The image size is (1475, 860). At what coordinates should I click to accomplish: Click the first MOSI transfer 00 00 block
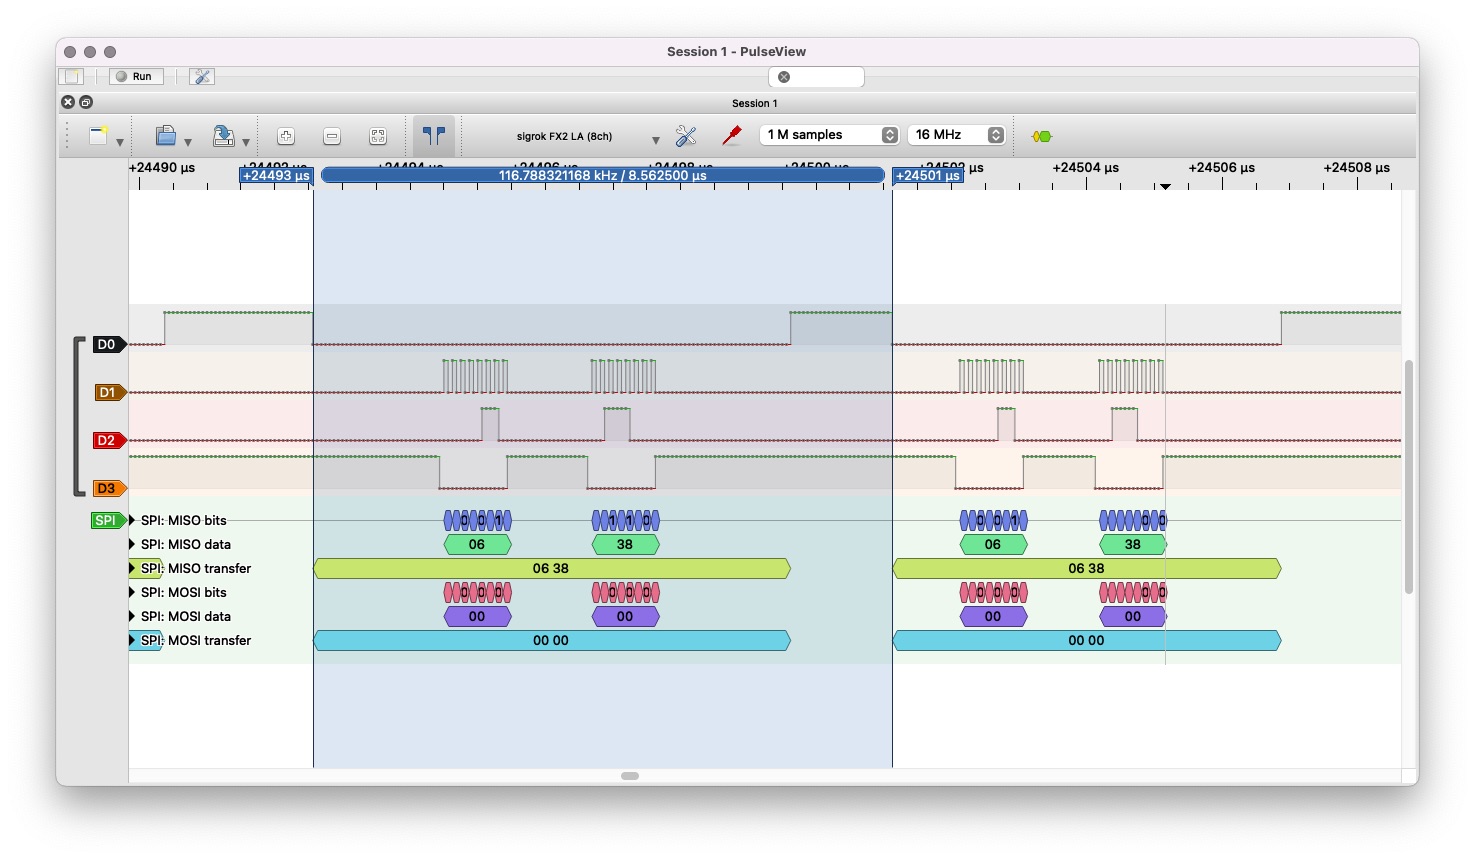coord(551,640)
